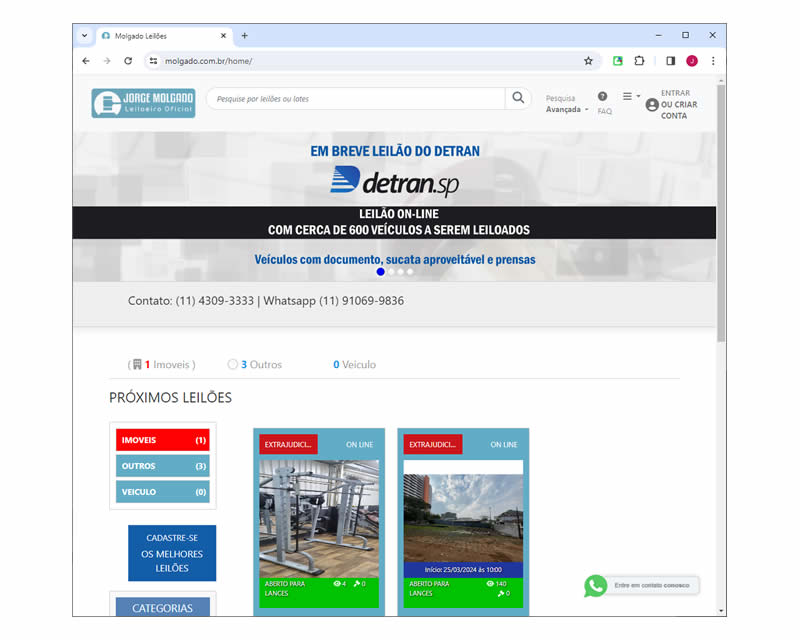Switch to the last carousel indicator dot
The image size is (800, 640).
410,272
